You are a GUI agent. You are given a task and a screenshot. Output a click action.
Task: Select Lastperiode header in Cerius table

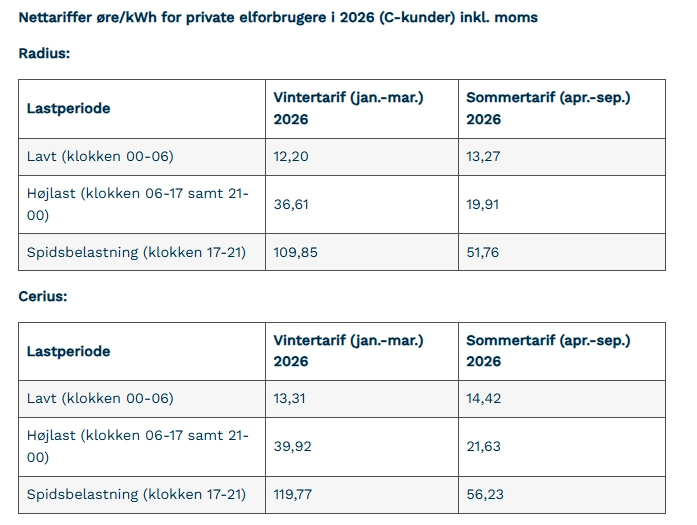coord(68,351)
